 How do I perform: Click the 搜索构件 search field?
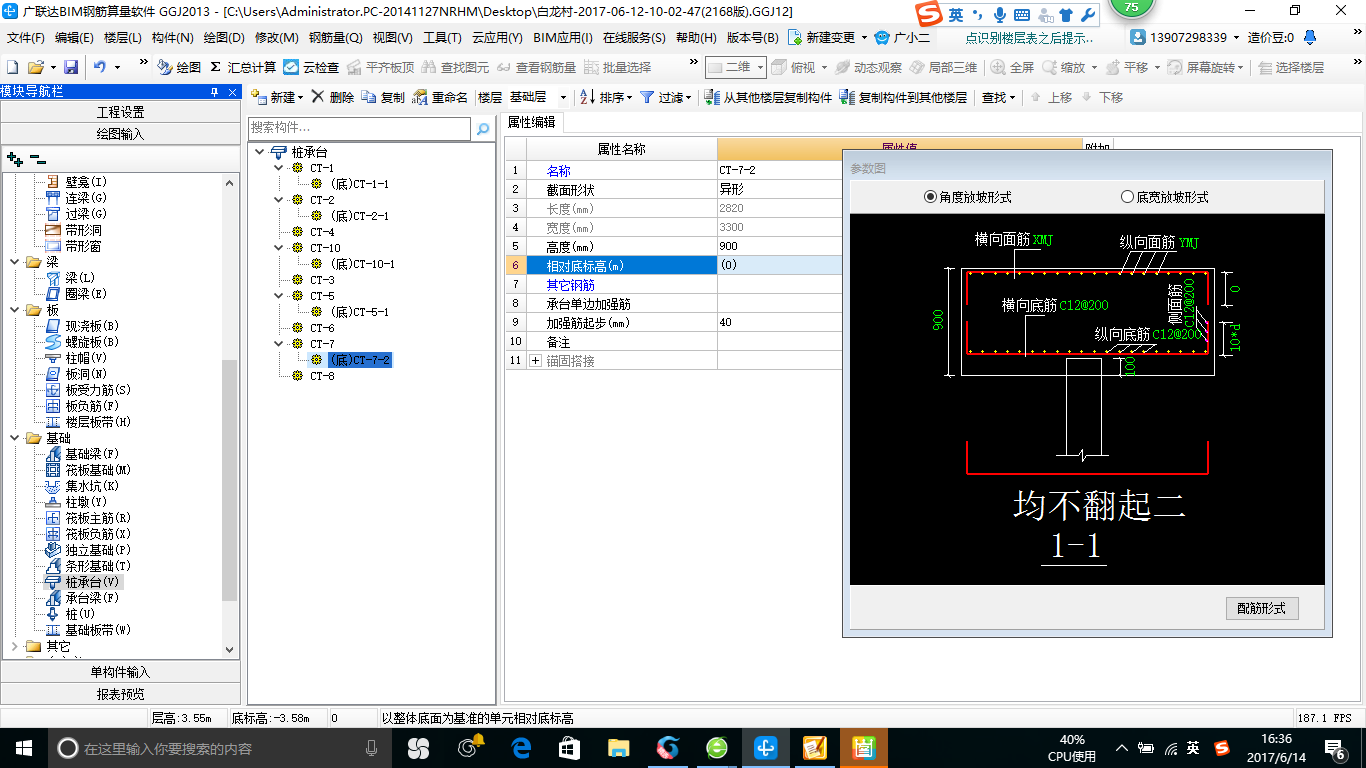click(358, 128)
